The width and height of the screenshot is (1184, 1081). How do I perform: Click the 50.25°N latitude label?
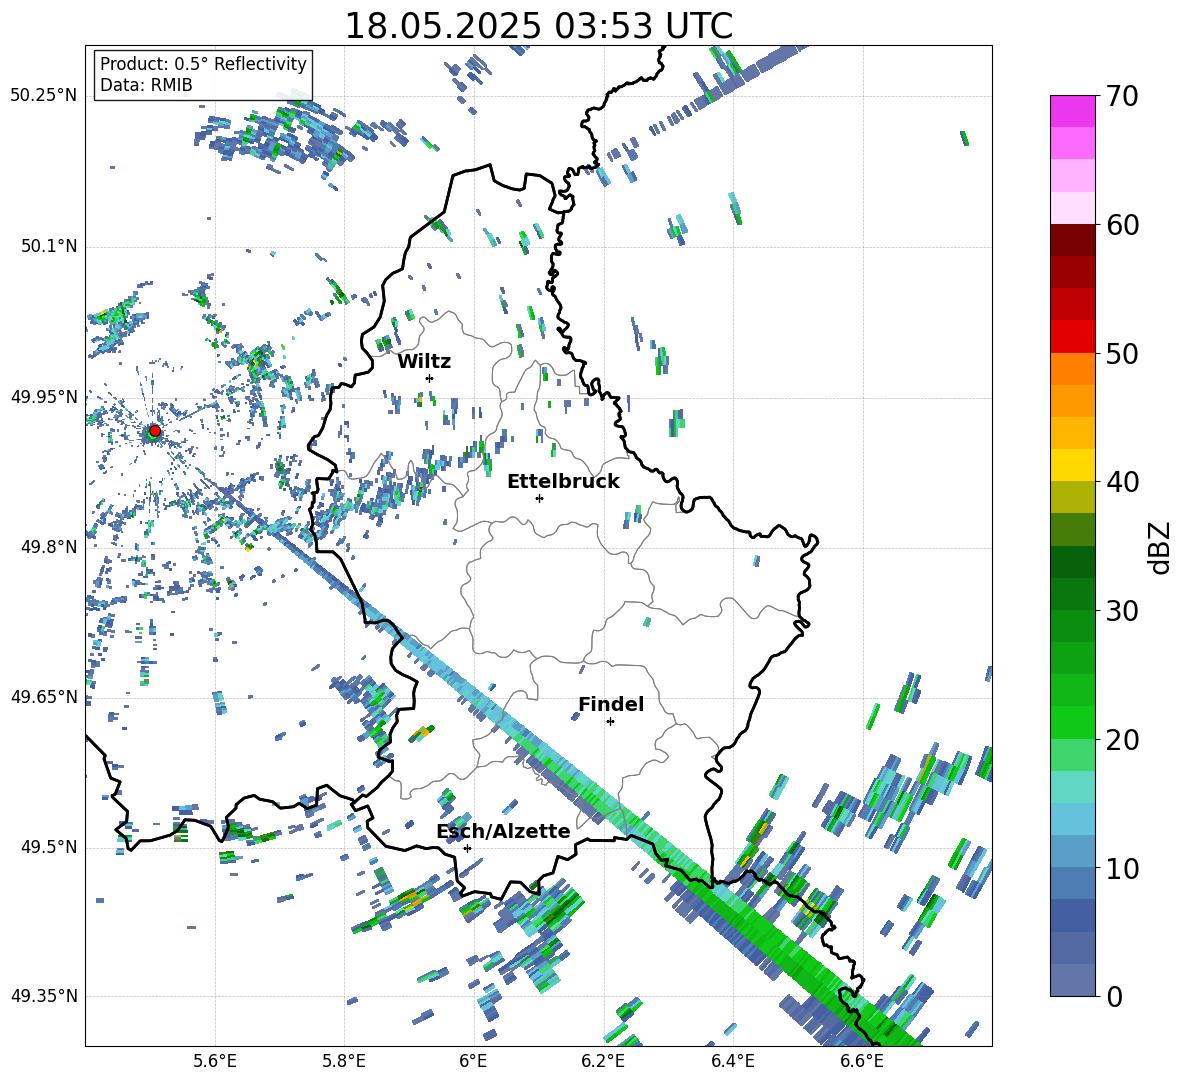[44, 96]
